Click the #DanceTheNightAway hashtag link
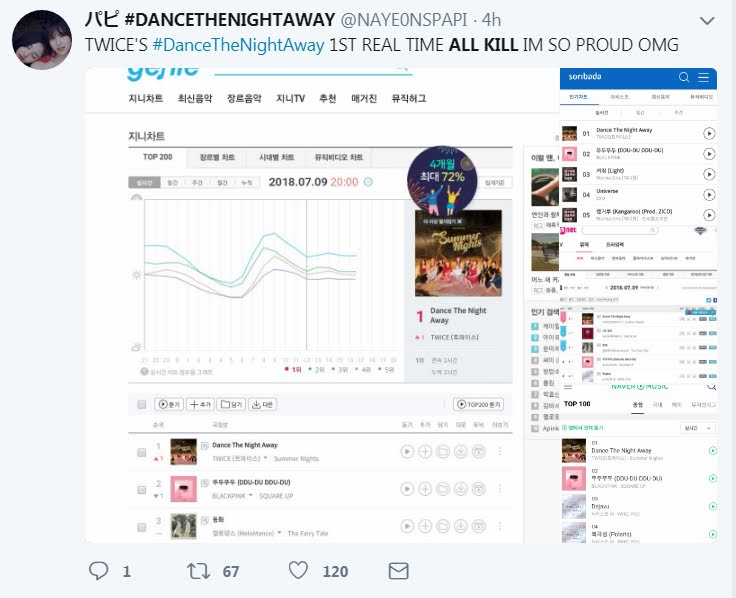This screenshot has height=598, width=736. 238,45
